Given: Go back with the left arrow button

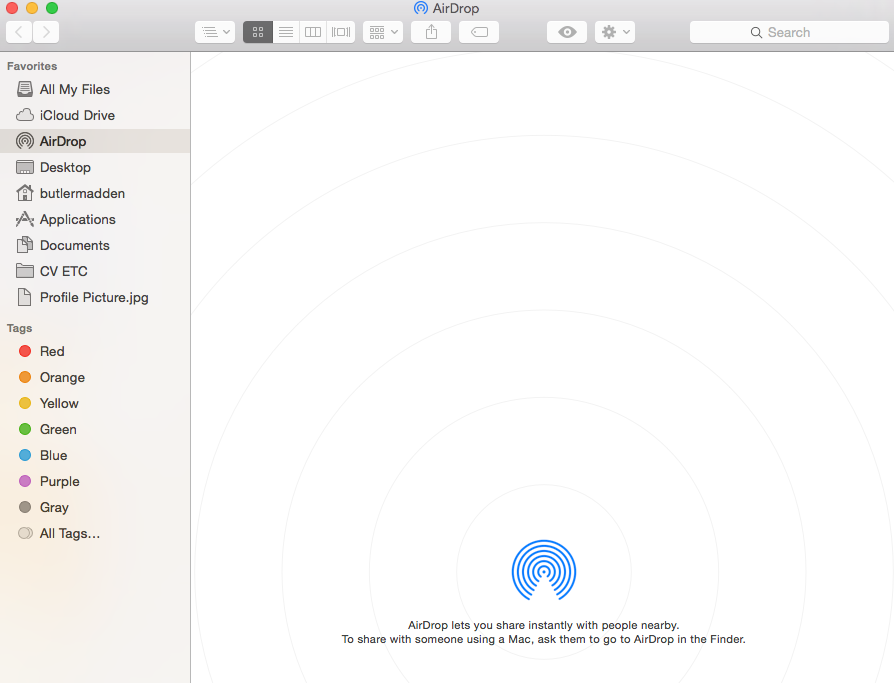Looking at the screenshot, I should click(19, 32).
